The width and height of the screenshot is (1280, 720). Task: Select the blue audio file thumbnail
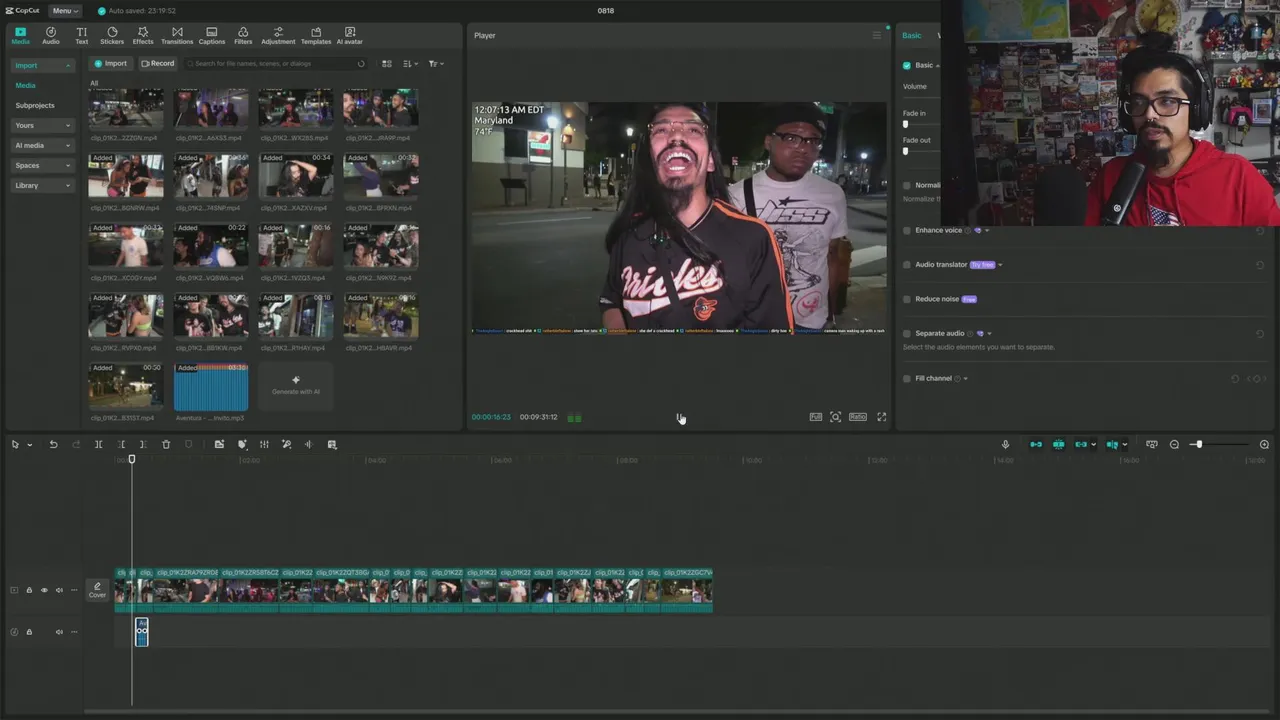click(x=211, y=387)
